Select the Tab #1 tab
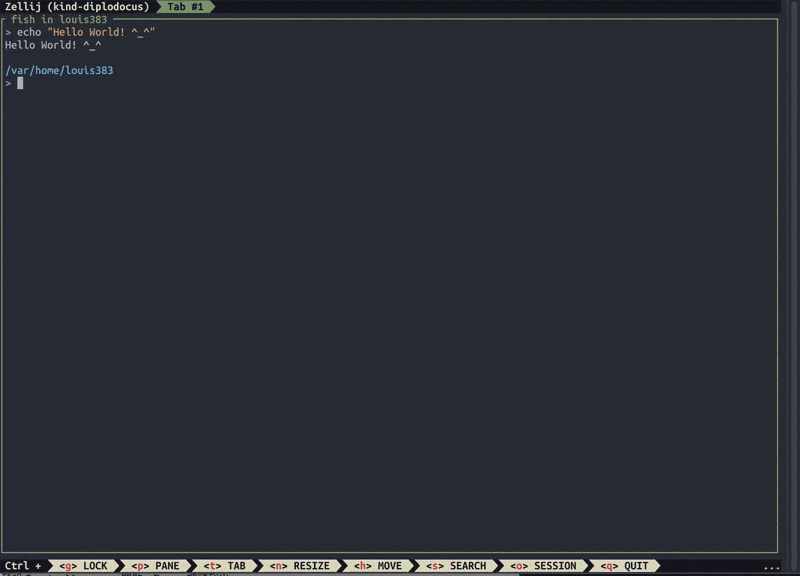This screenshot has height=576, width=800. coord(185,7)
